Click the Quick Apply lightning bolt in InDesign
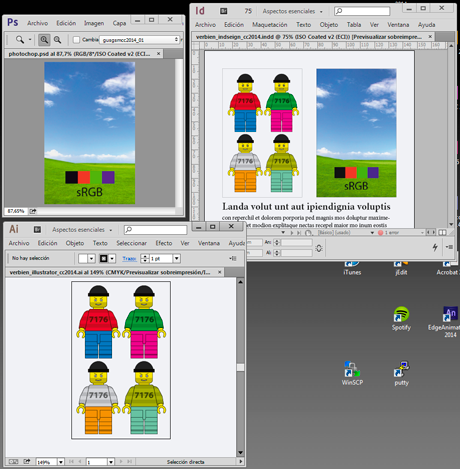The image size is (460, 469). pos(435,247)
